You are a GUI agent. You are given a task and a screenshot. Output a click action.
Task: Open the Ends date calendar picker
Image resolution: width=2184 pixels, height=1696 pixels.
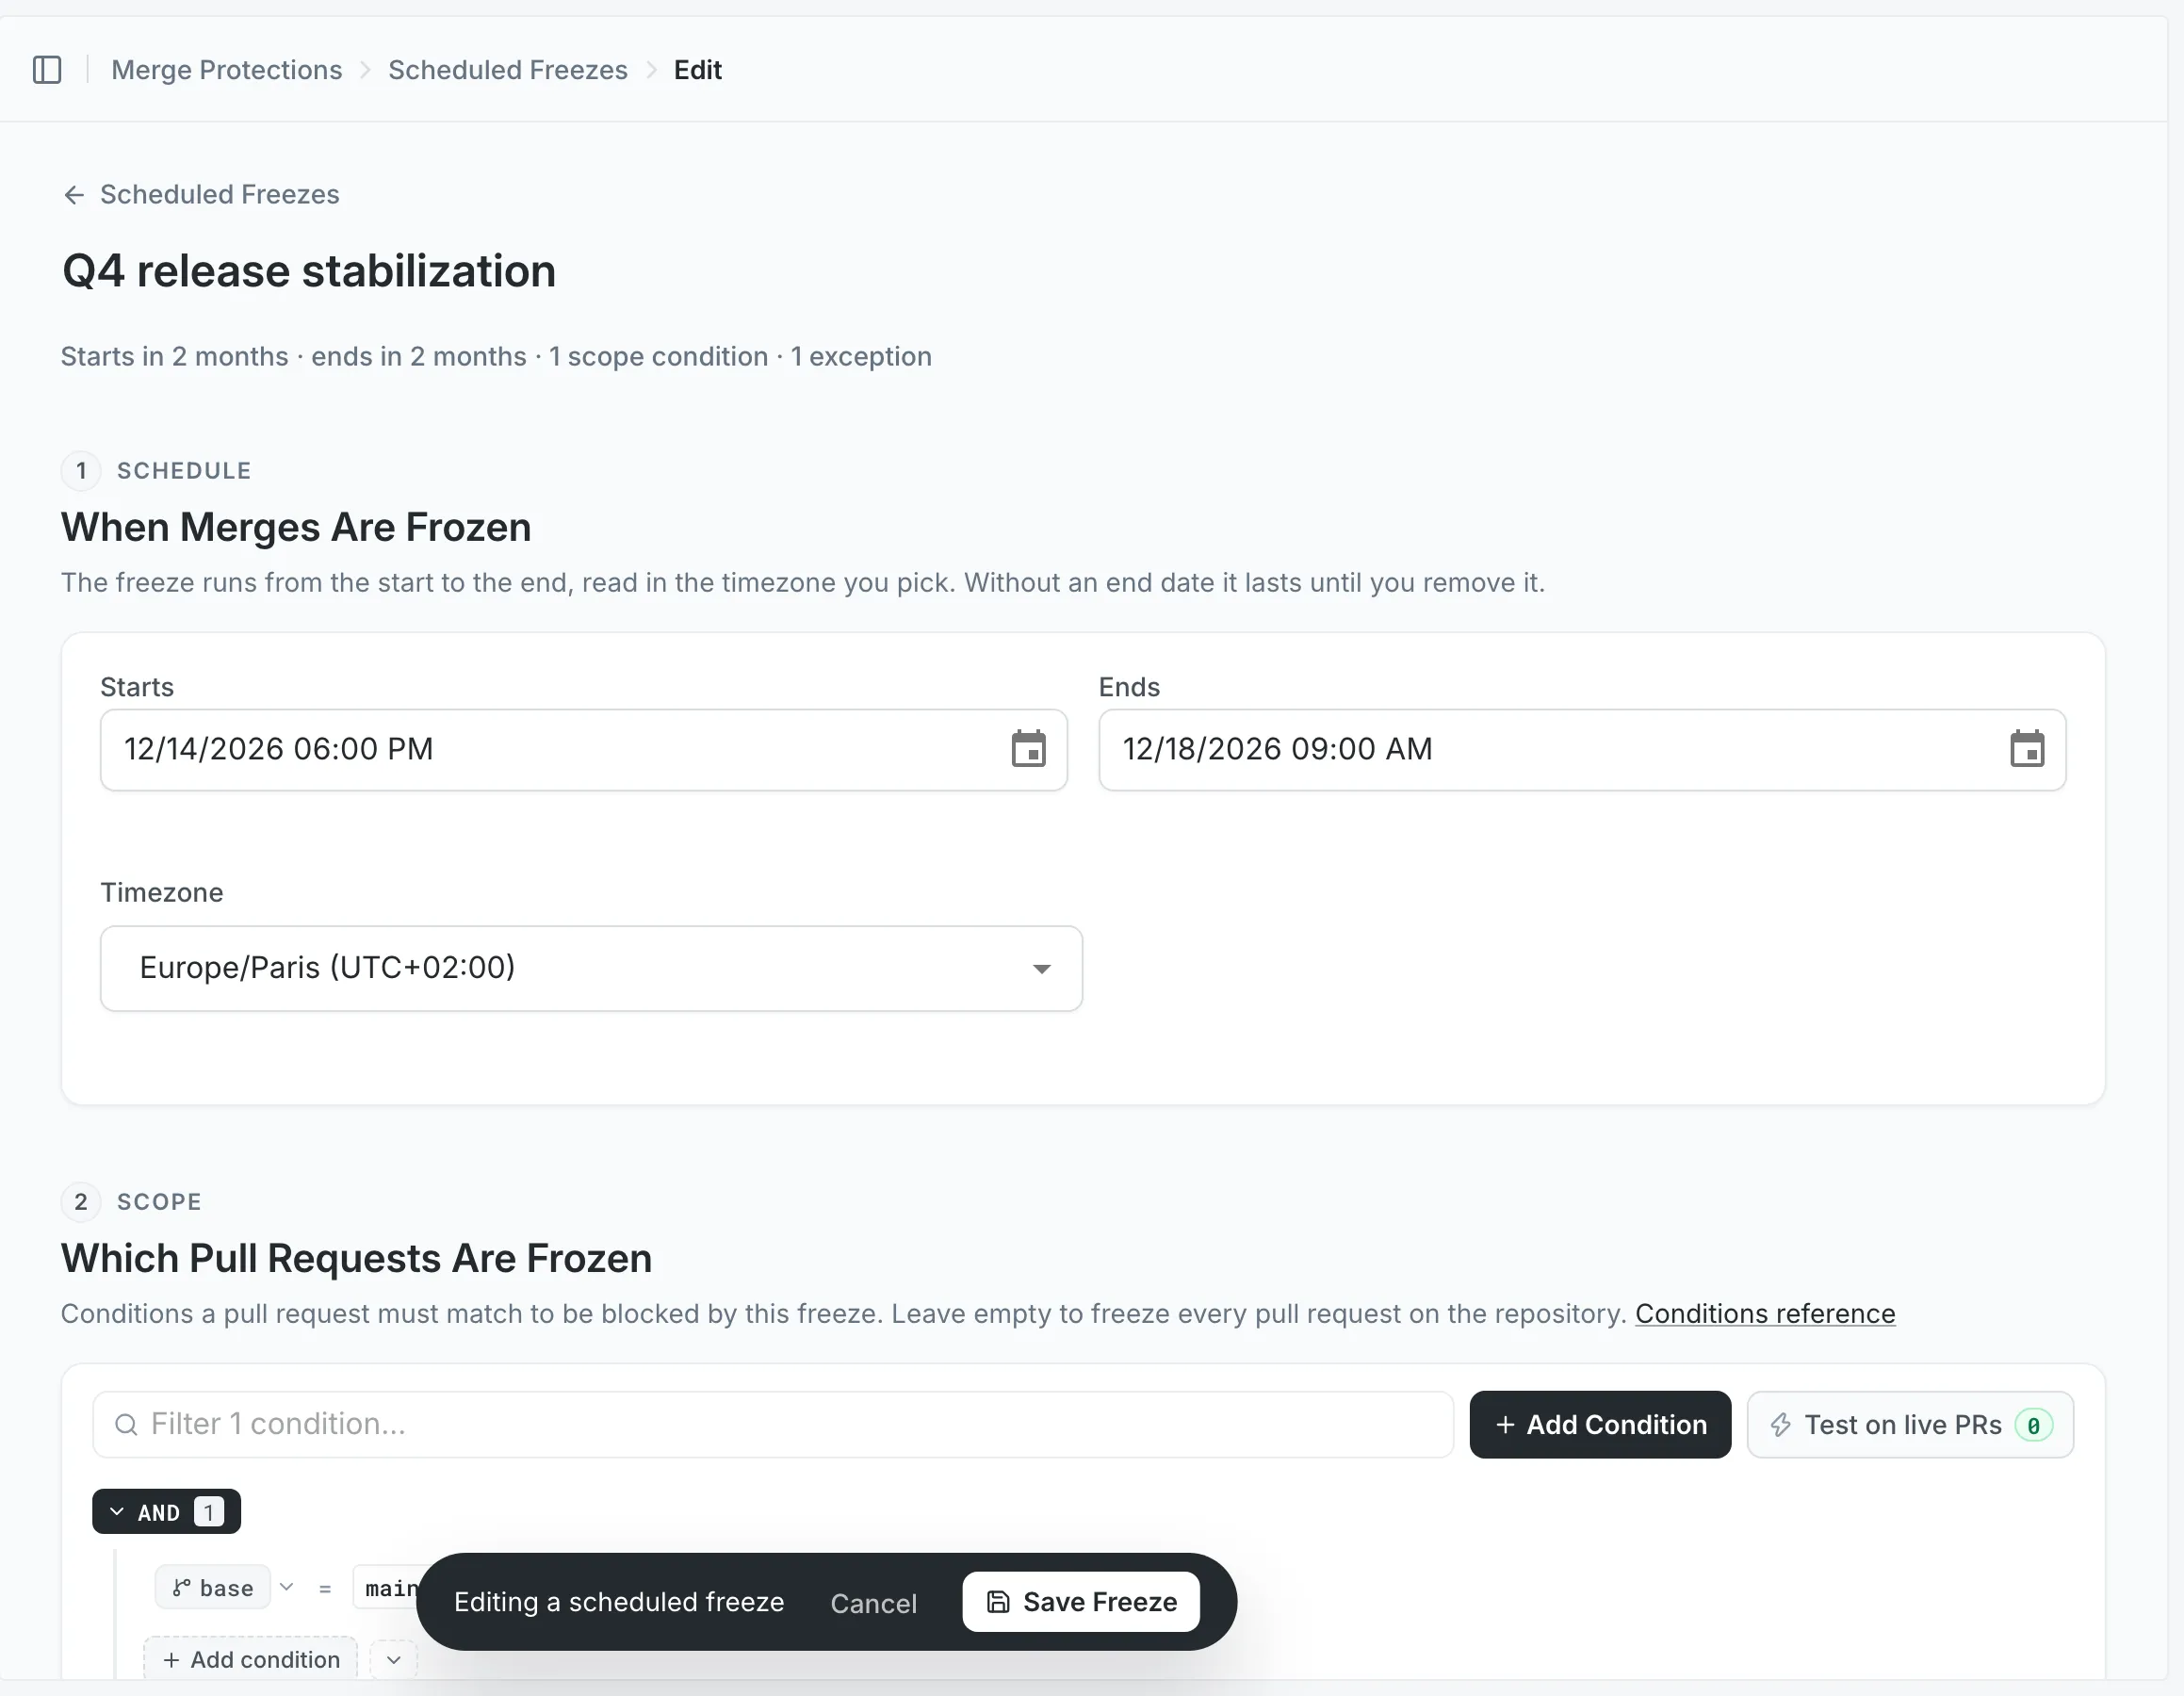click(x=2027, y=749)
